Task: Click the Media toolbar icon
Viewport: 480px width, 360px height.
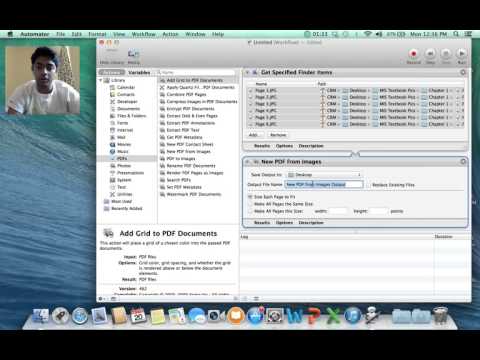Action: click(x=134, y=55)
